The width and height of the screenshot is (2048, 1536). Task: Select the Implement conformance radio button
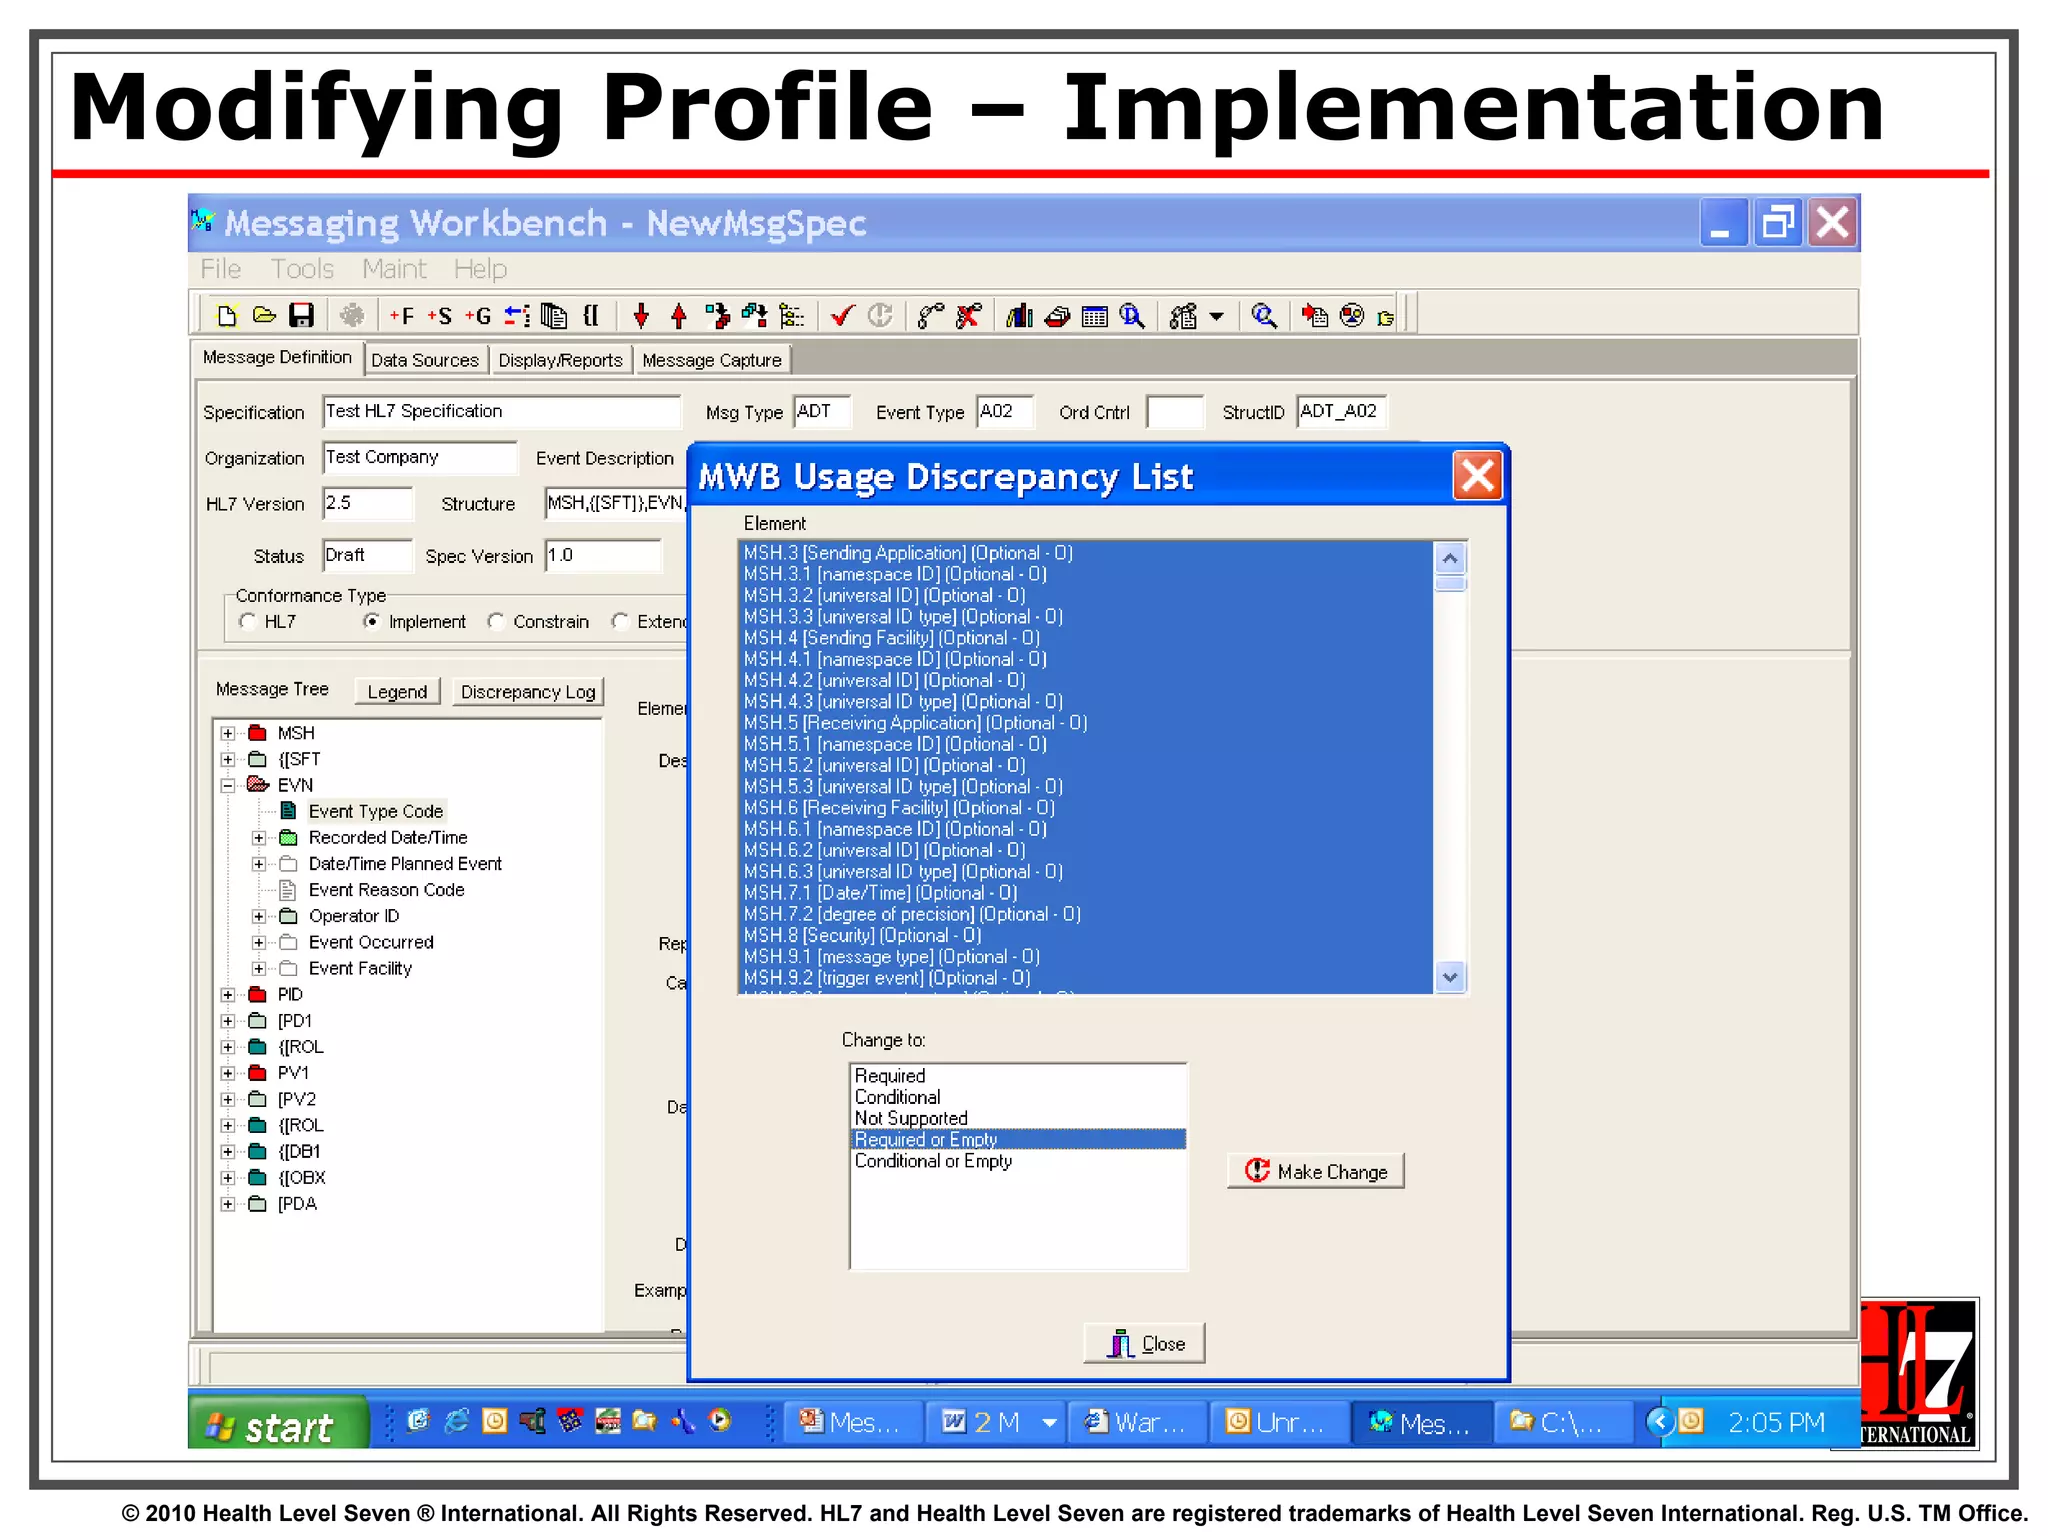(x=372, y=621)
